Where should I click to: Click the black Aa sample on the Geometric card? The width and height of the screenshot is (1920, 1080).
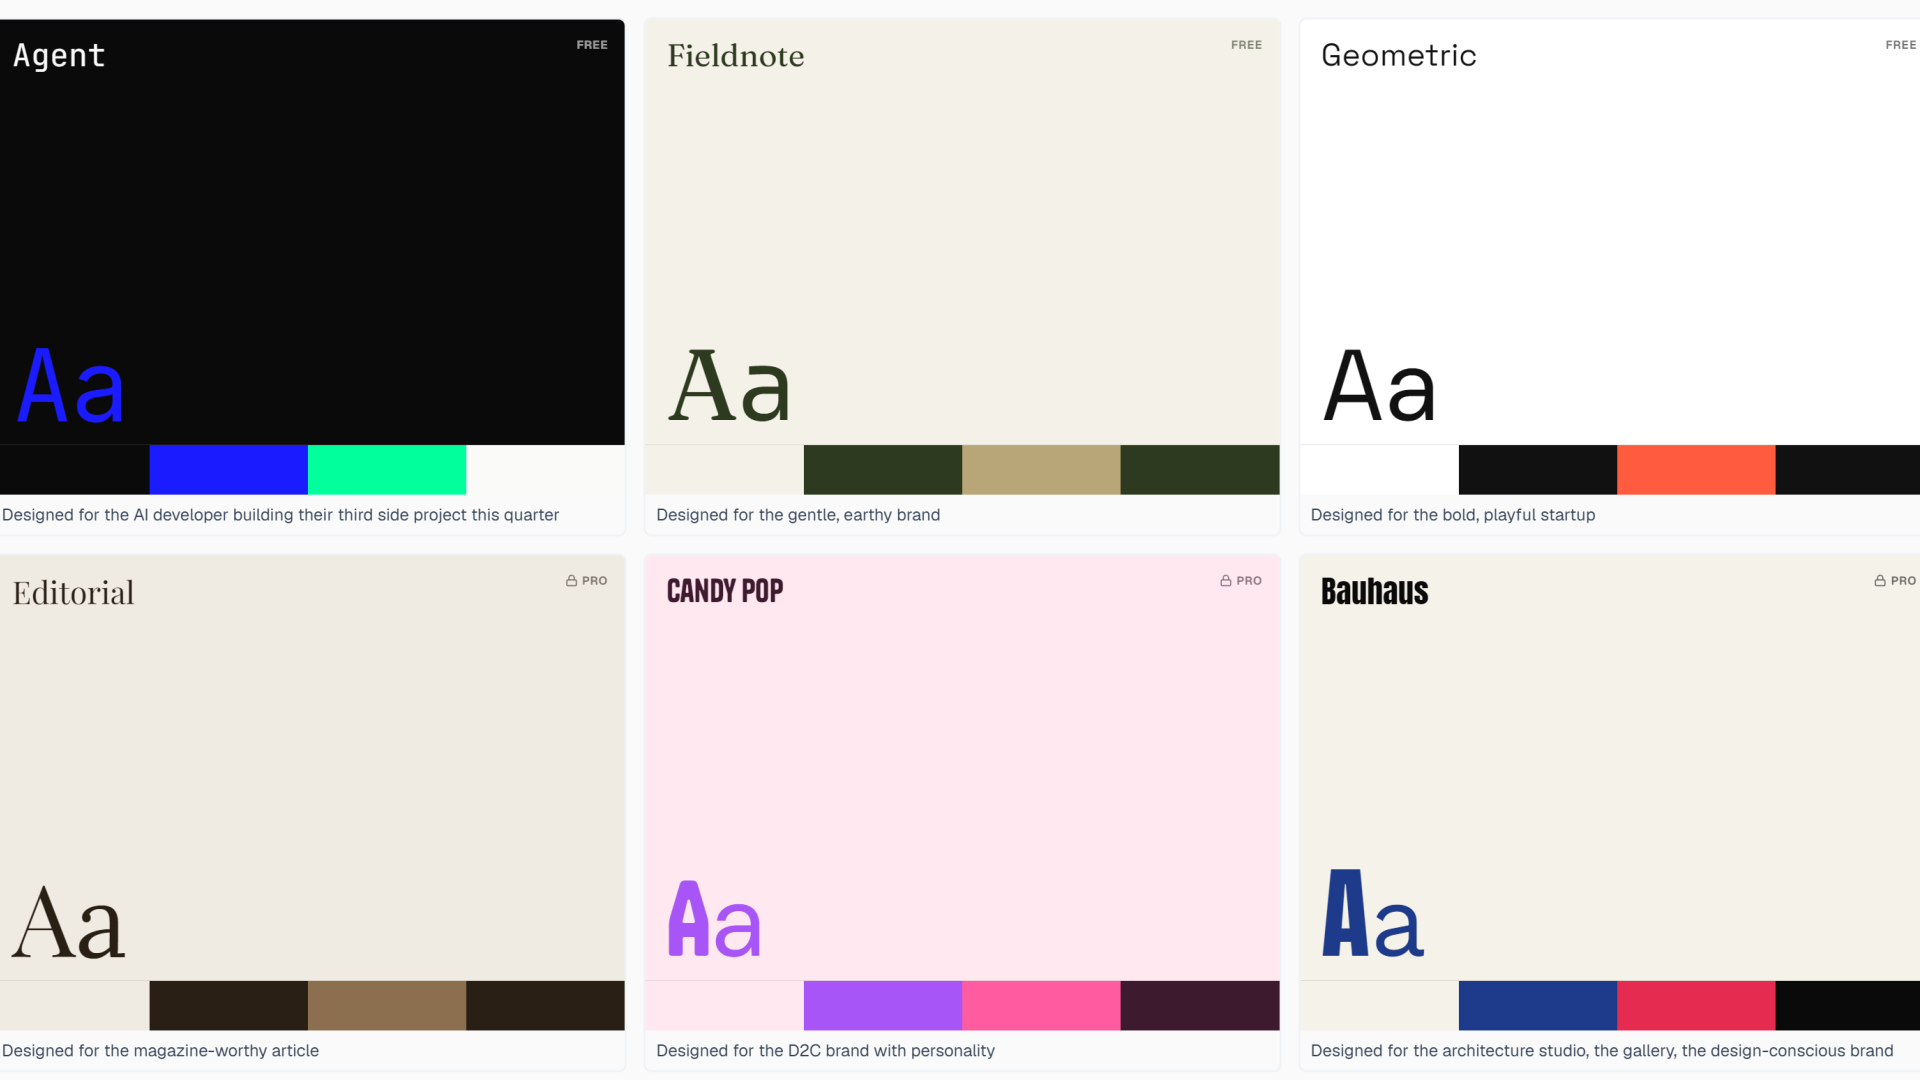click(x=1379, y=385)
